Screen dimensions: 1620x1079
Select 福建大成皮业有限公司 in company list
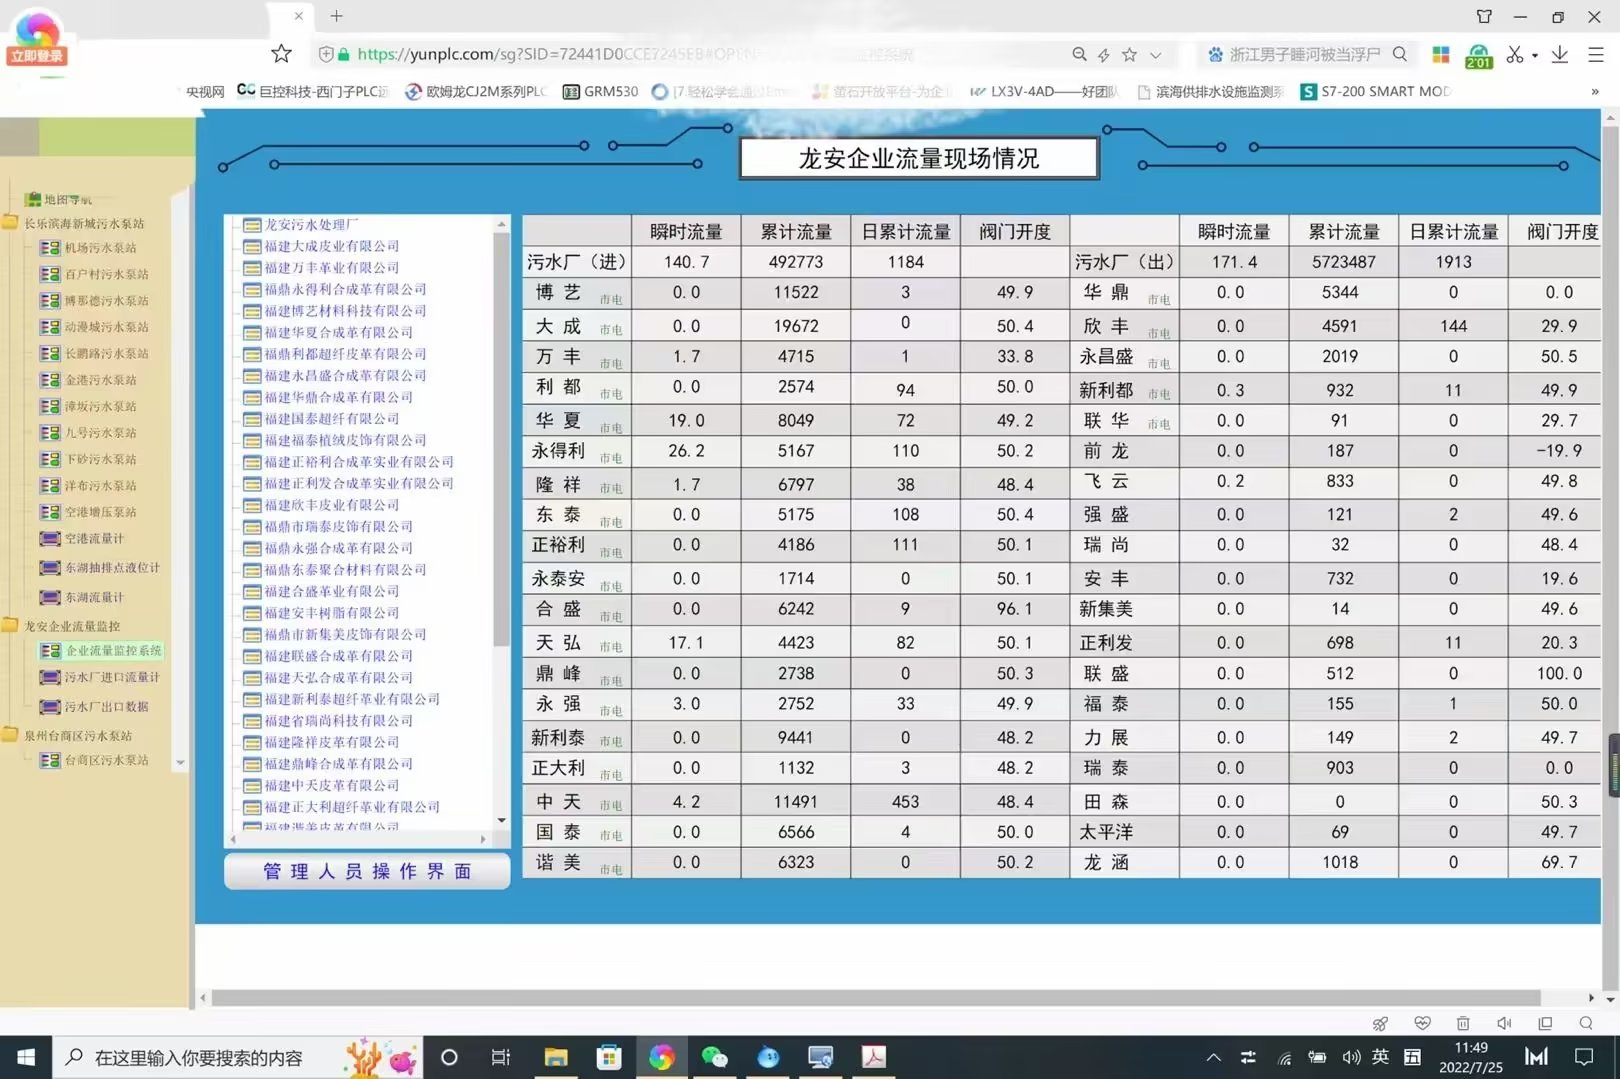pyautogui.click(x=331, y=246)
